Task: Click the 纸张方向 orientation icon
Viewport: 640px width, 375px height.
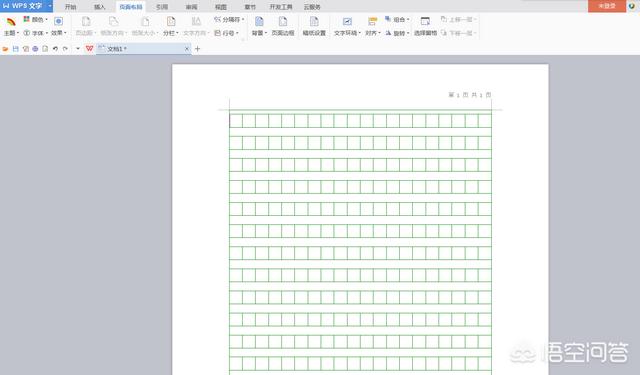Action: pyautogui.click(x=113, y=22)
